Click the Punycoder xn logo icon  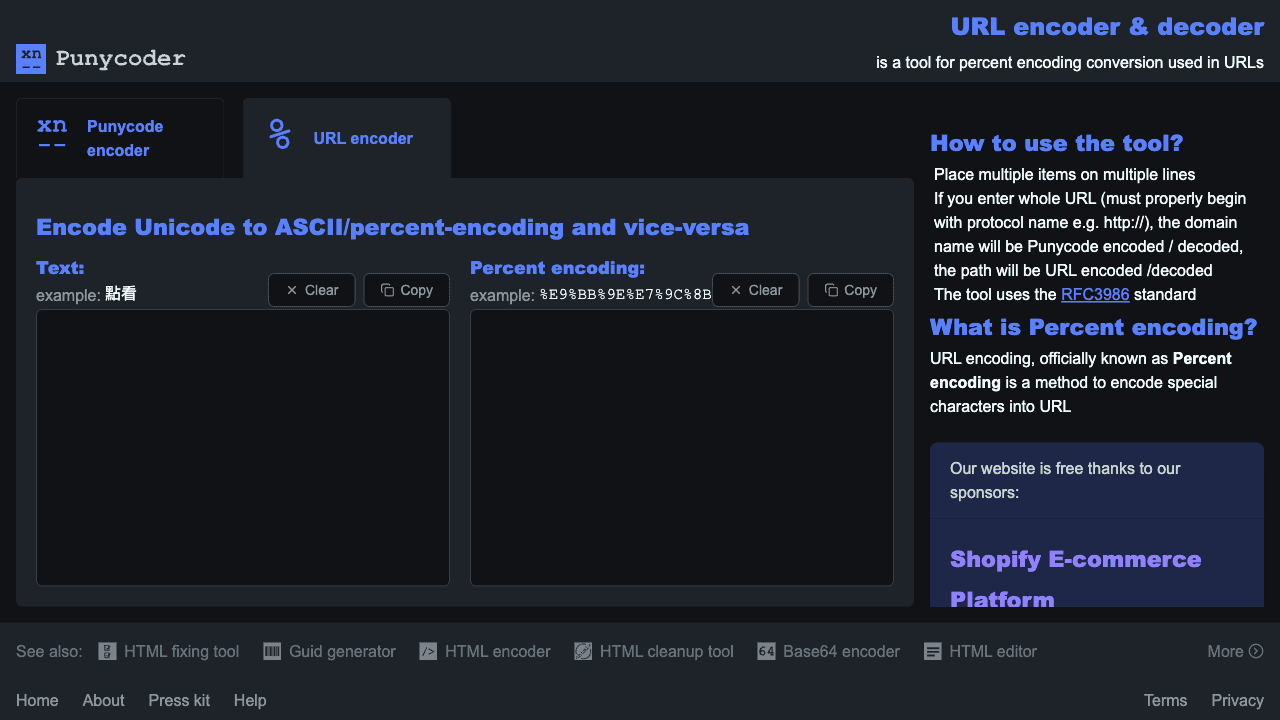pos(31,59)
